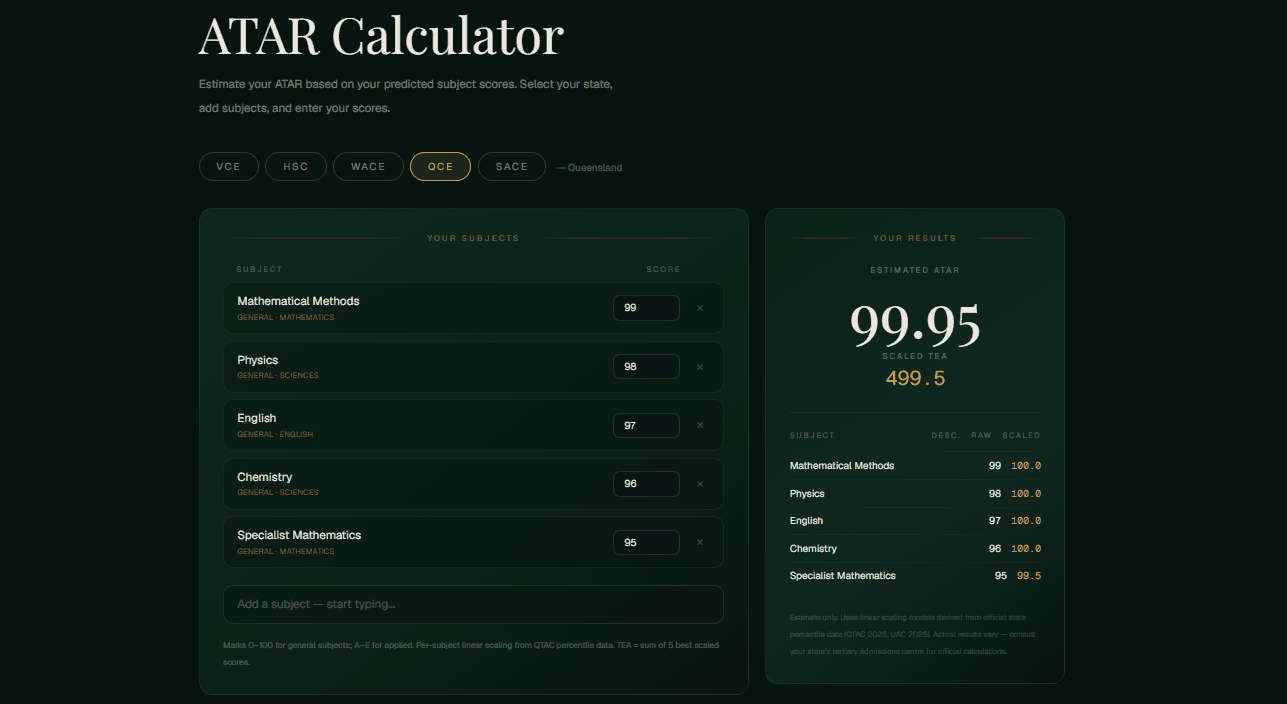1287x704 pixels.
Task: Edit the Chemistry score field
Action: (x=646, y=484)
